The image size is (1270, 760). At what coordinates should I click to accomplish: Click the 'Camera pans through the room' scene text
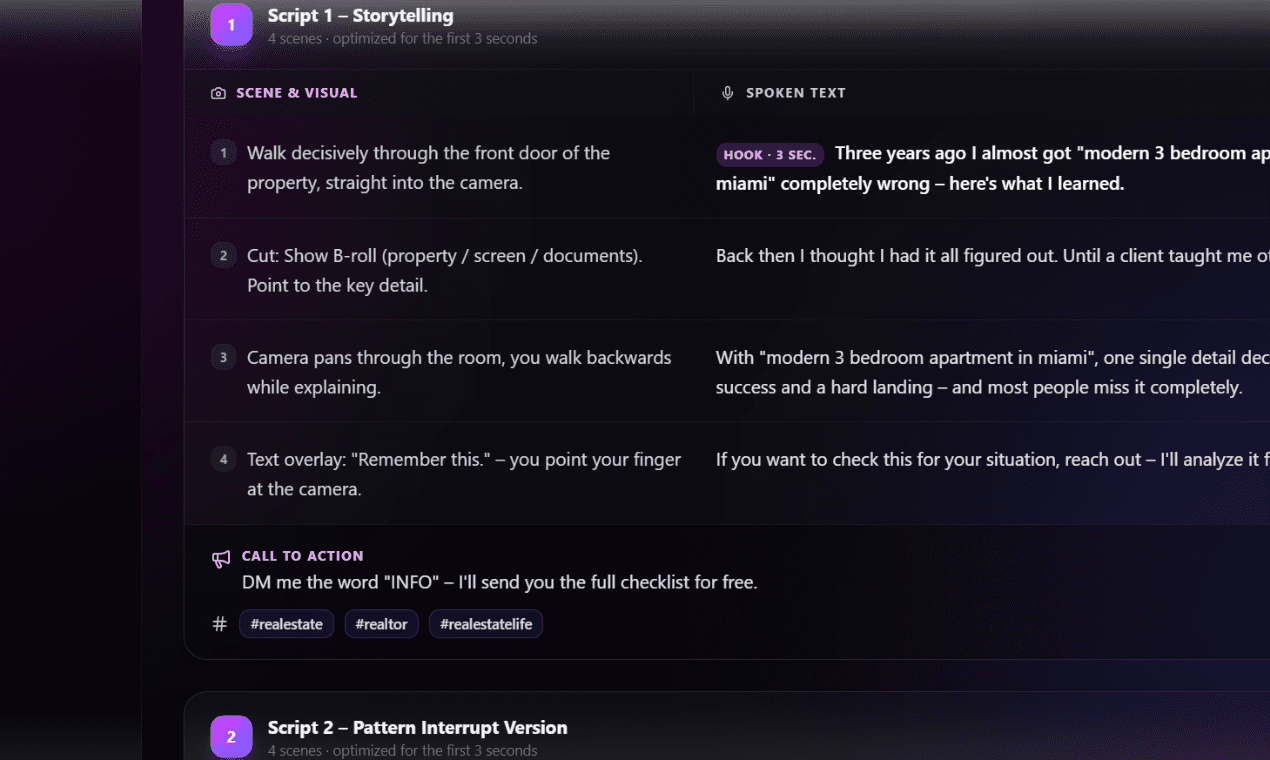pos(459,372)
